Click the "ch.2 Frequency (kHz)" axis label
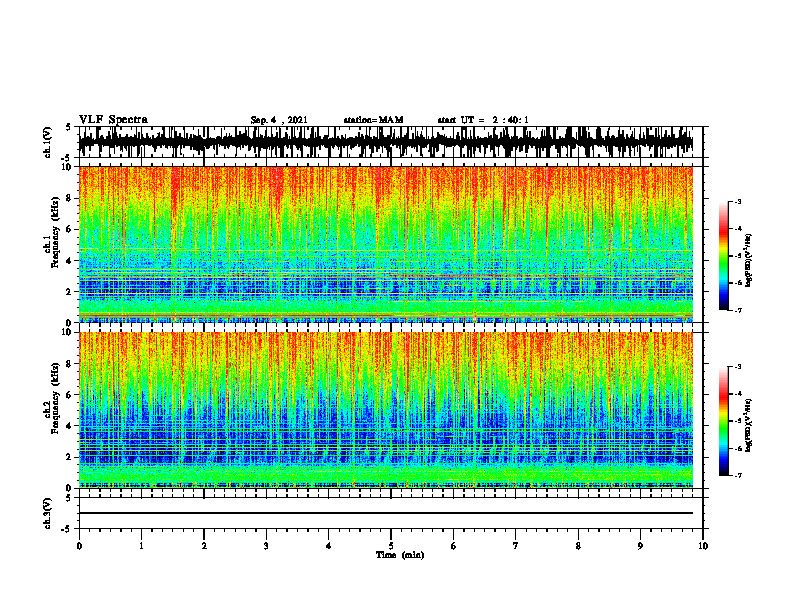792x612 pixels. click(x=51, y=398)
